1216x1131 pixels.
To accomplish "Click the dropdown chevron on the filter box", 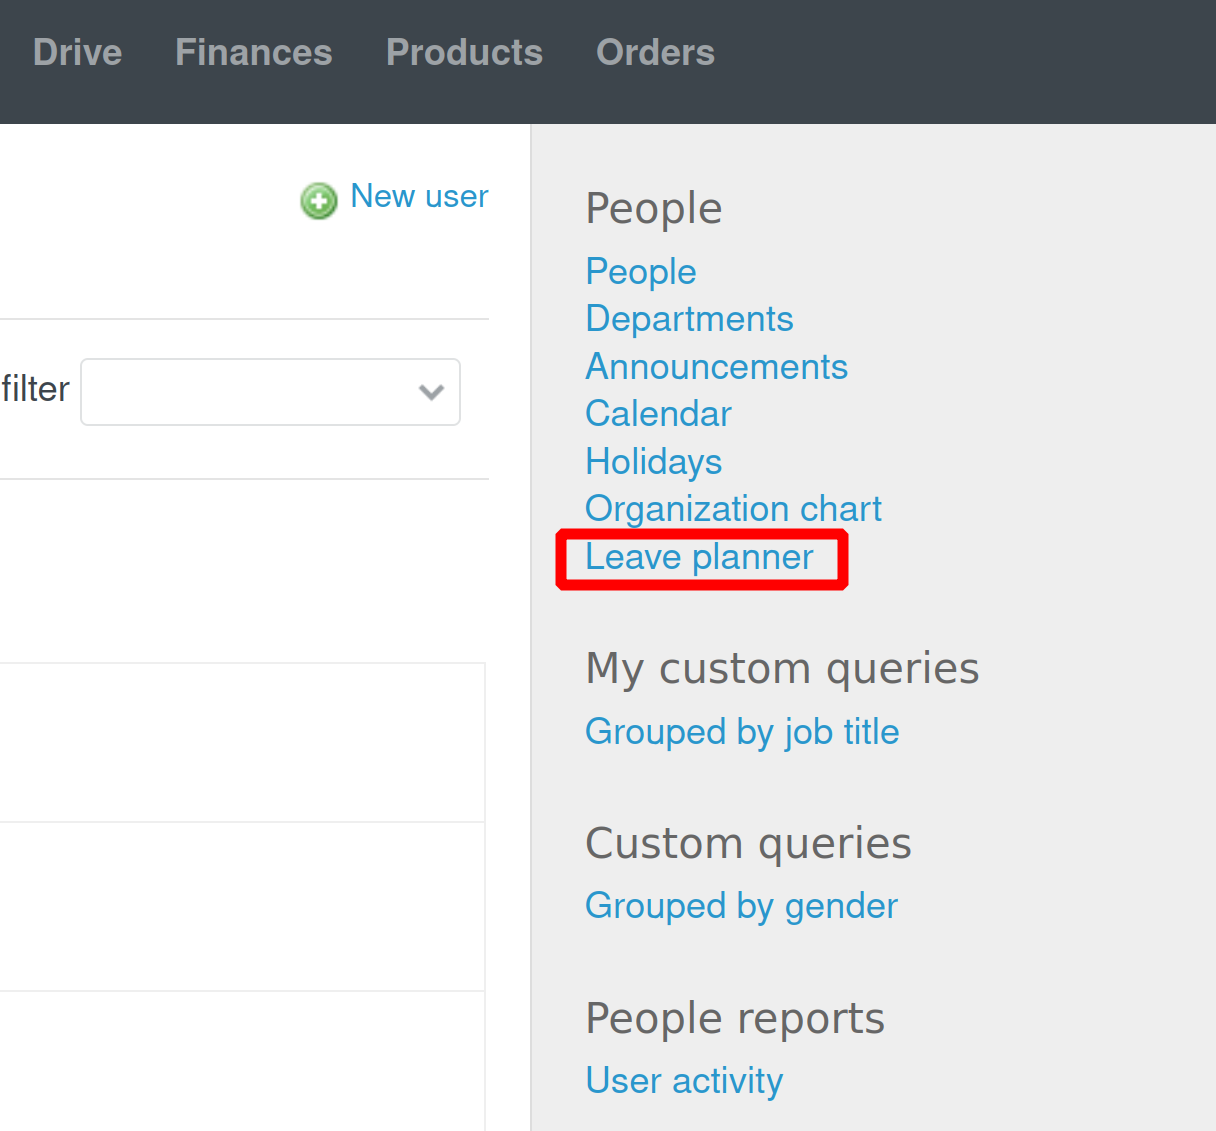I will (431, 392).
